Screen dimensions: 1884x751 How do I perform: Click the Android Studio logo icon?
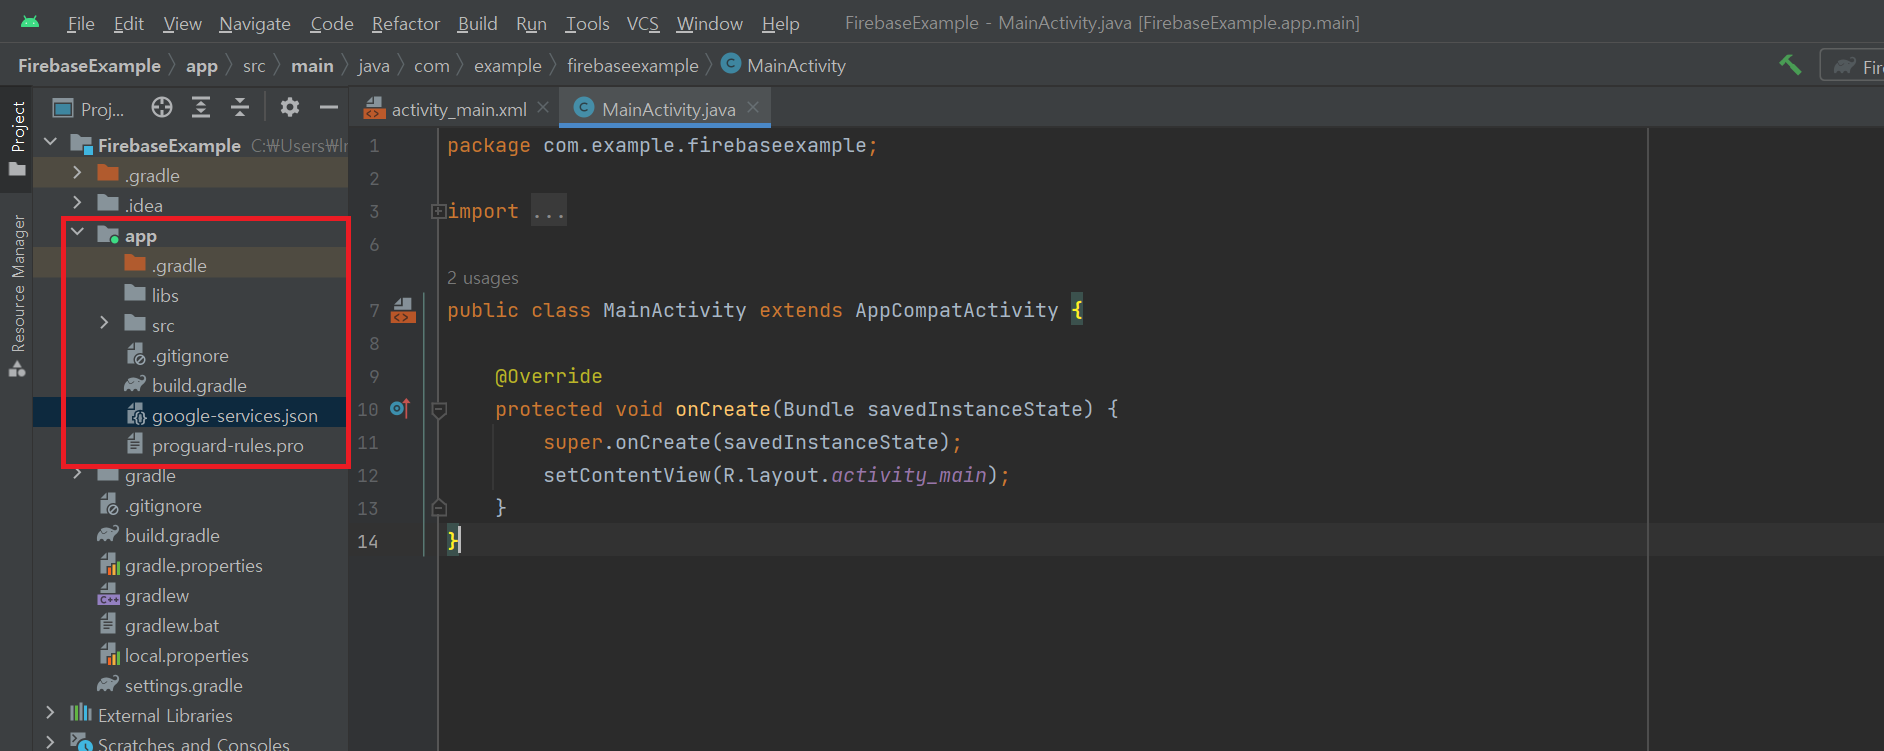[30, 22]
